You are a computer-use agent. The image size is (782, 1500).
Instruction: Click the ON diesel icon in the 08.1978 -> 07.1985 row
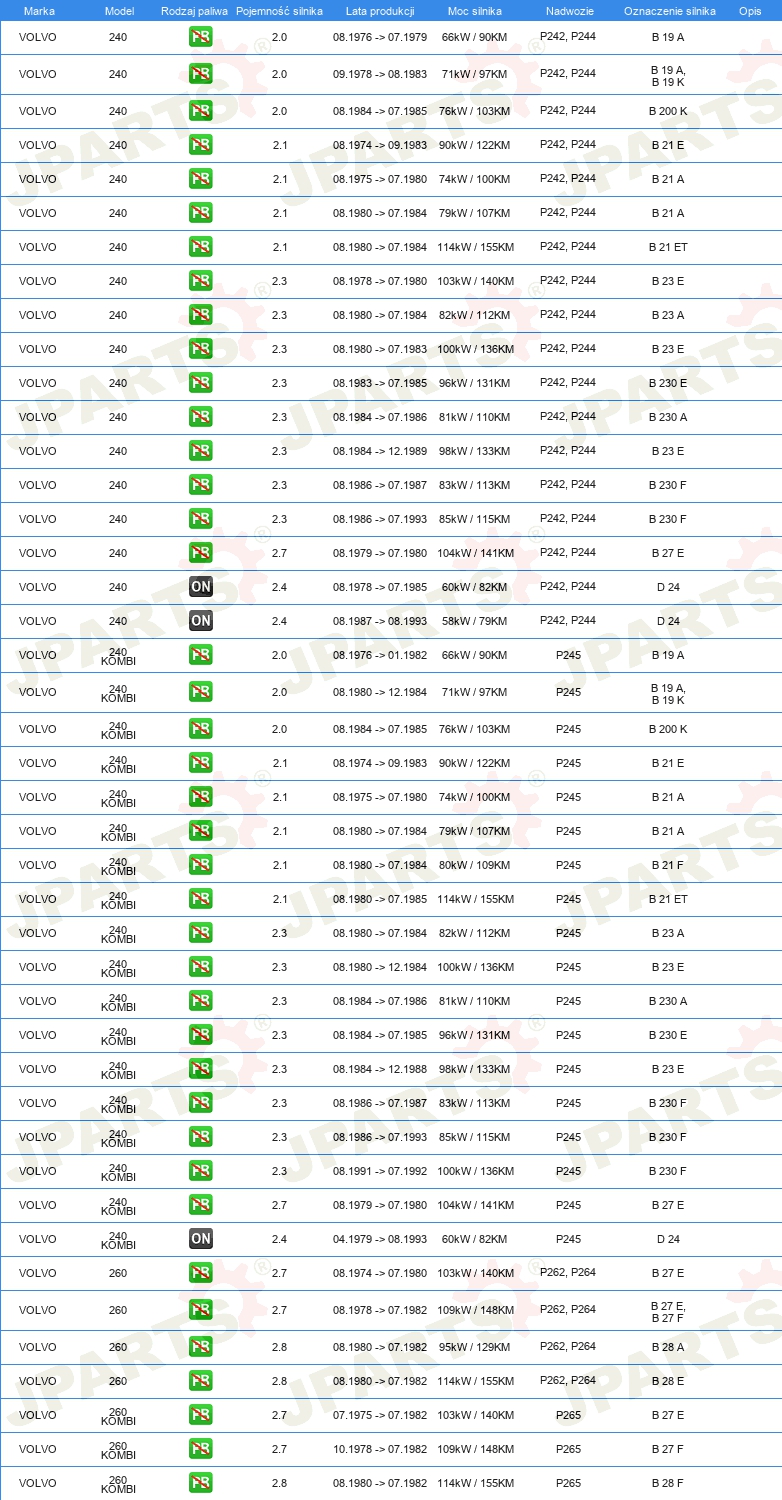(x=201, y=587)
